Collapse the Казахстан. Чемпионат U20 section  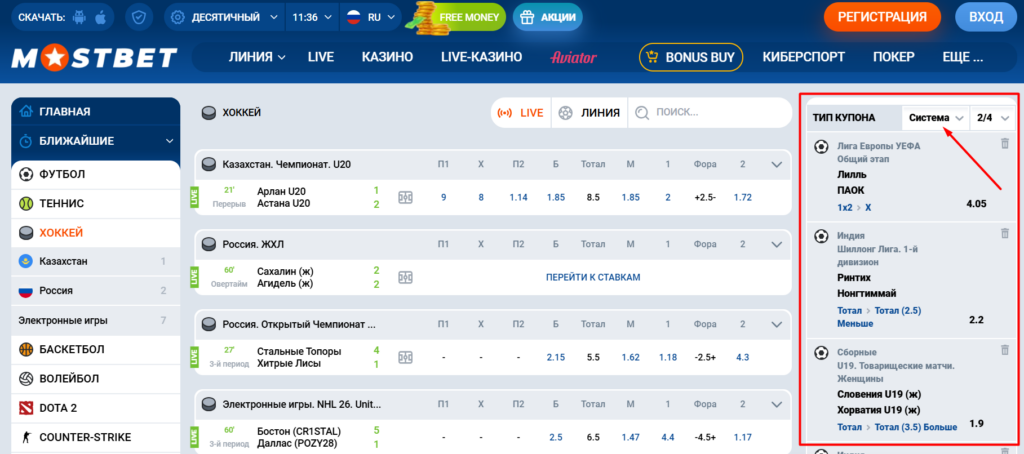click(x=777, y=164)
